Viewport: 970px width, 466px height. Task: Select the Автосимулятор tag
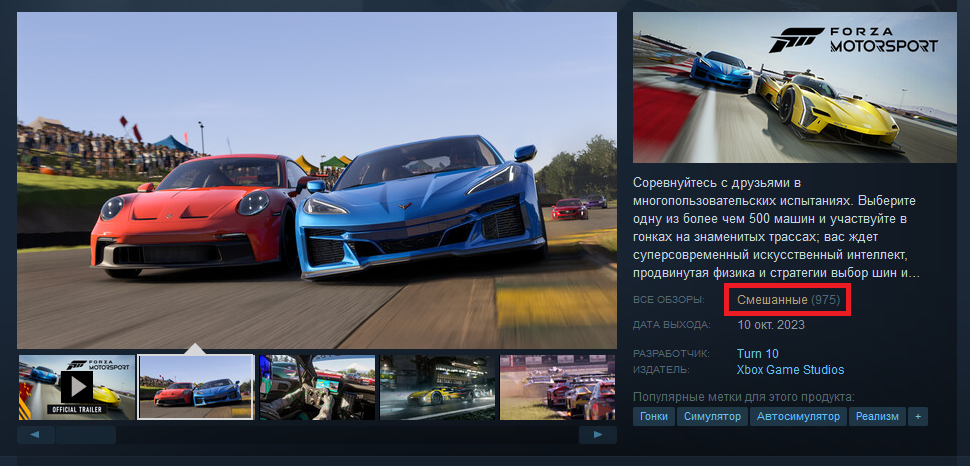pos(798,416)
